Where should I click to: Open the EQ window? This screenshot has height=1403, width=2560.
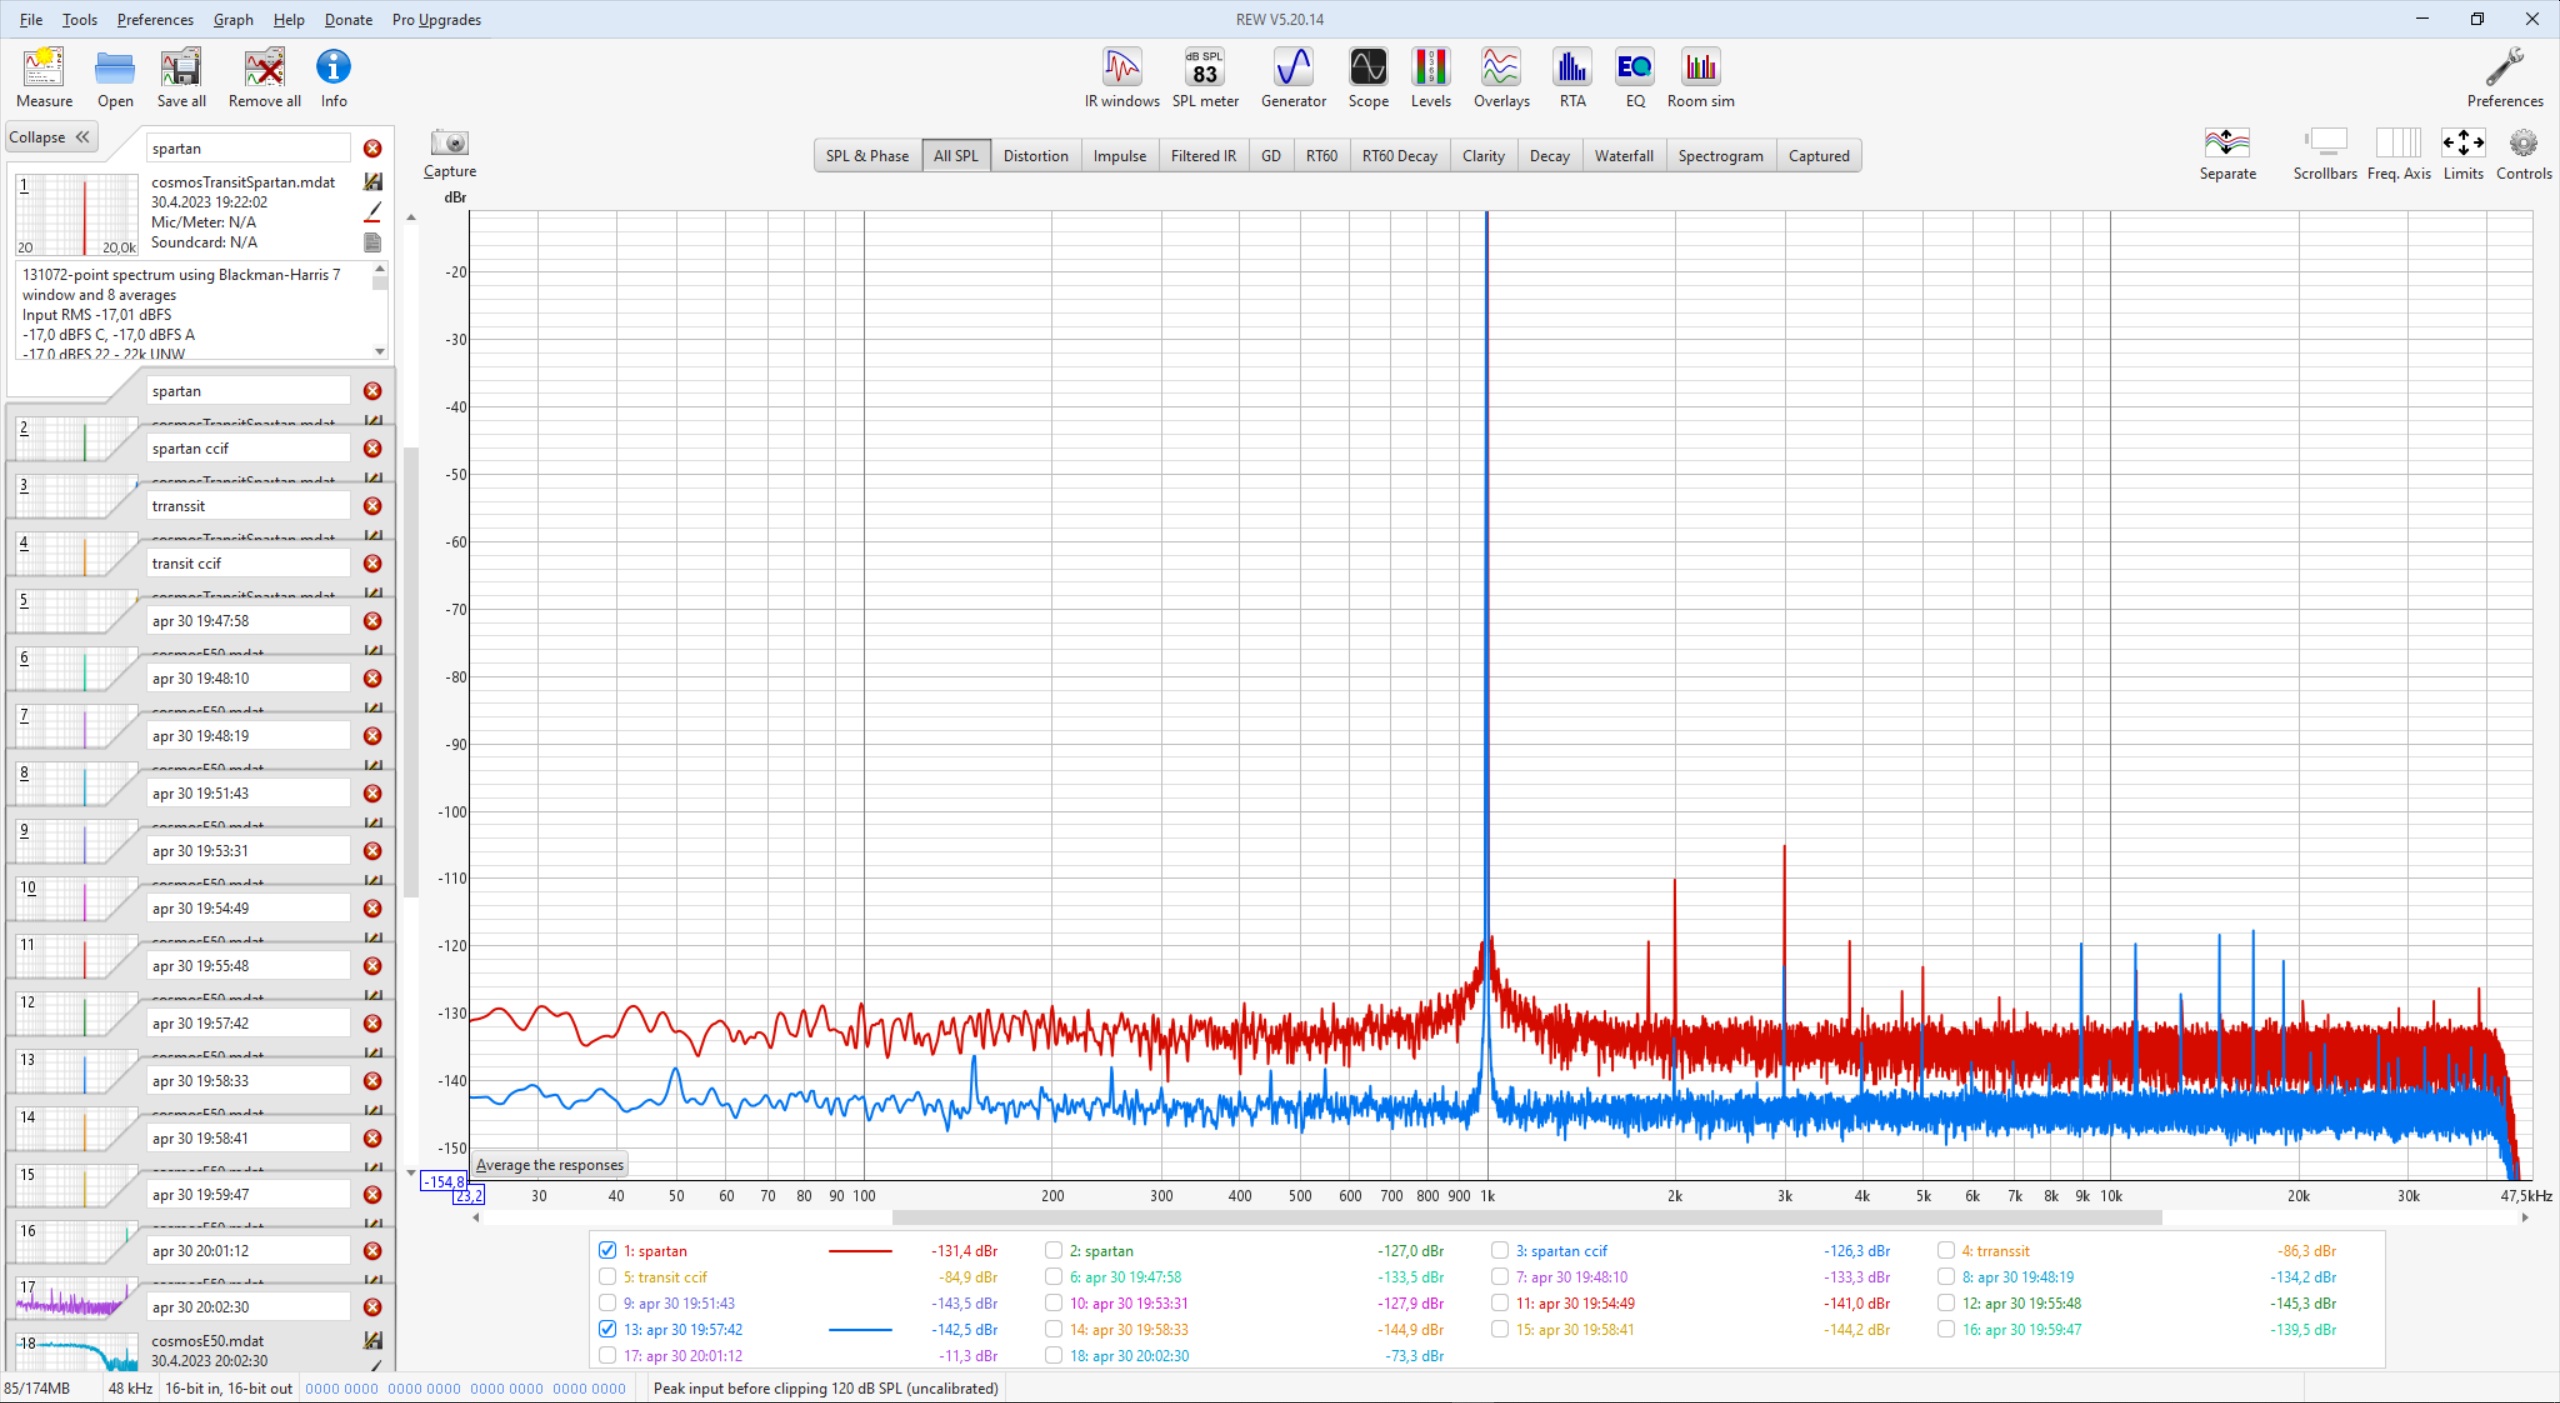tap(1634, 77)
